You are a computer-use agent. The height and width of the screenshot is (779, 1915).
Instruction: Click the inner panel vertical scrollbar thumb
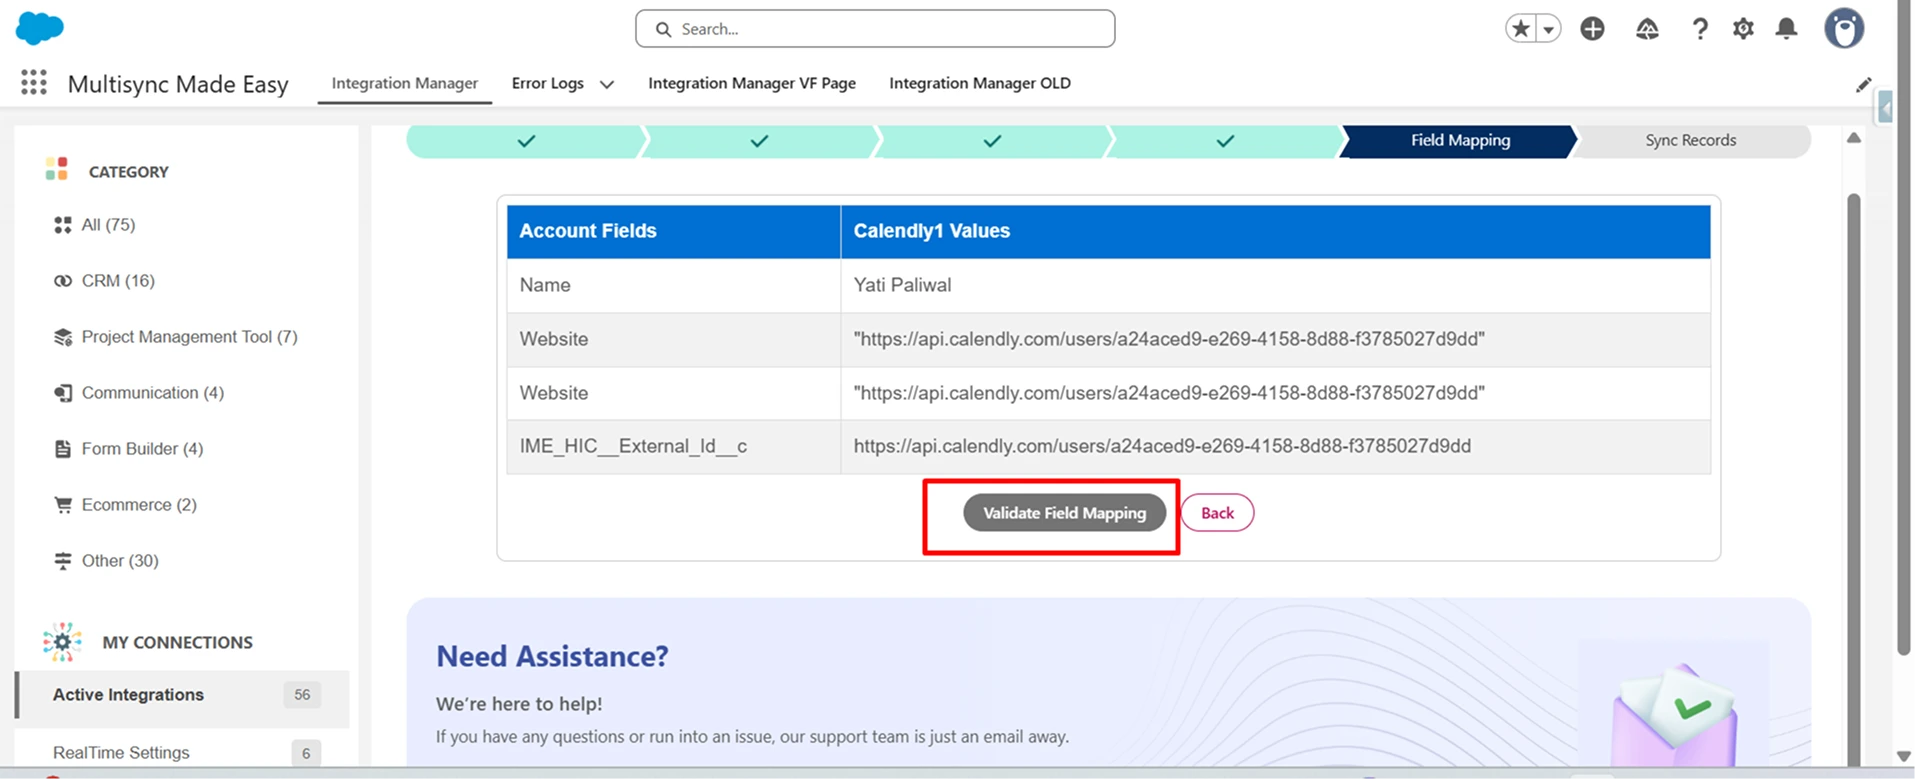point(1853,480)
